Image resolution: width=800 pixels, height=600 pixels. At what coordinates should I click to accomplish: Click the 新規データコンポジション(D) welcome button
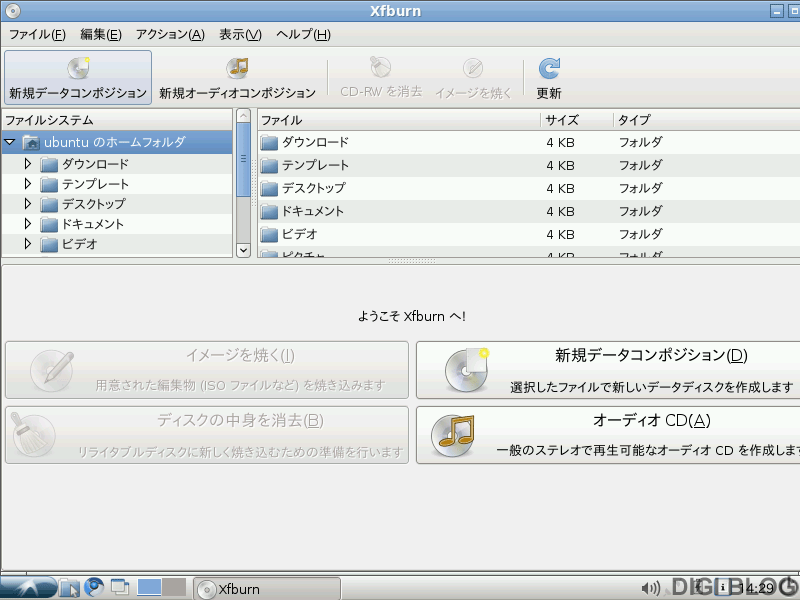(608, 370)
